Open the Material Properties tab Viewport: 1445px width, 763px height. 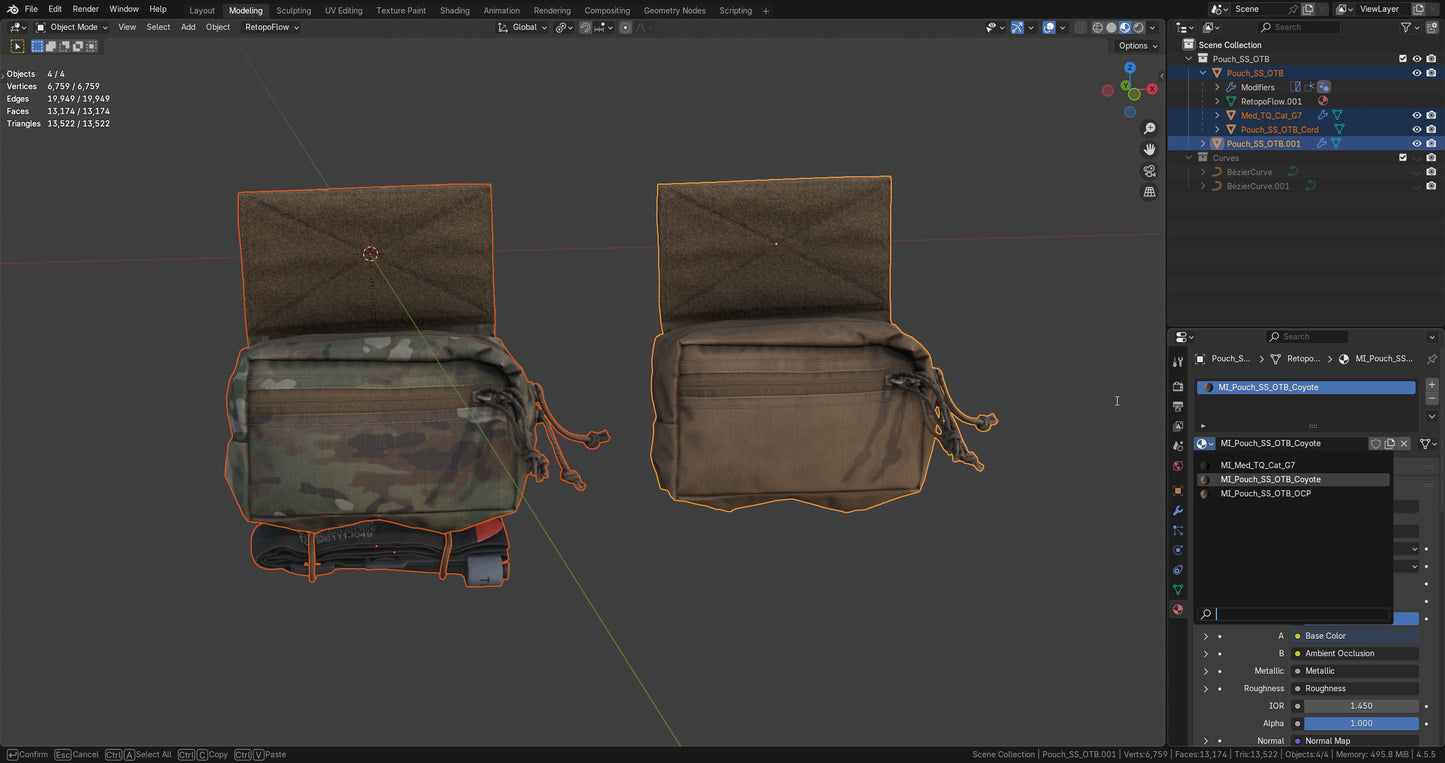(1178, 609)
